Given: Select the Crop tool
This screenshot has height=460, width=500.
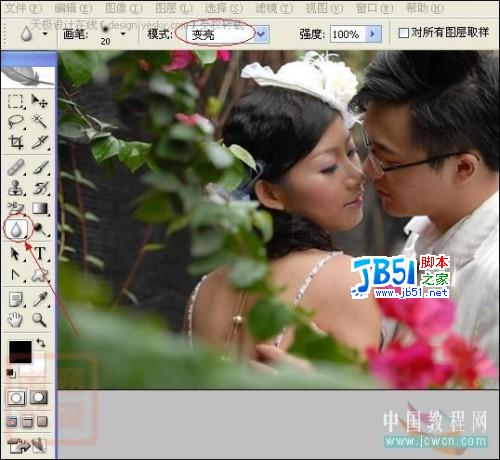Looking at the screenshot, I should click(x=16, y=143).
